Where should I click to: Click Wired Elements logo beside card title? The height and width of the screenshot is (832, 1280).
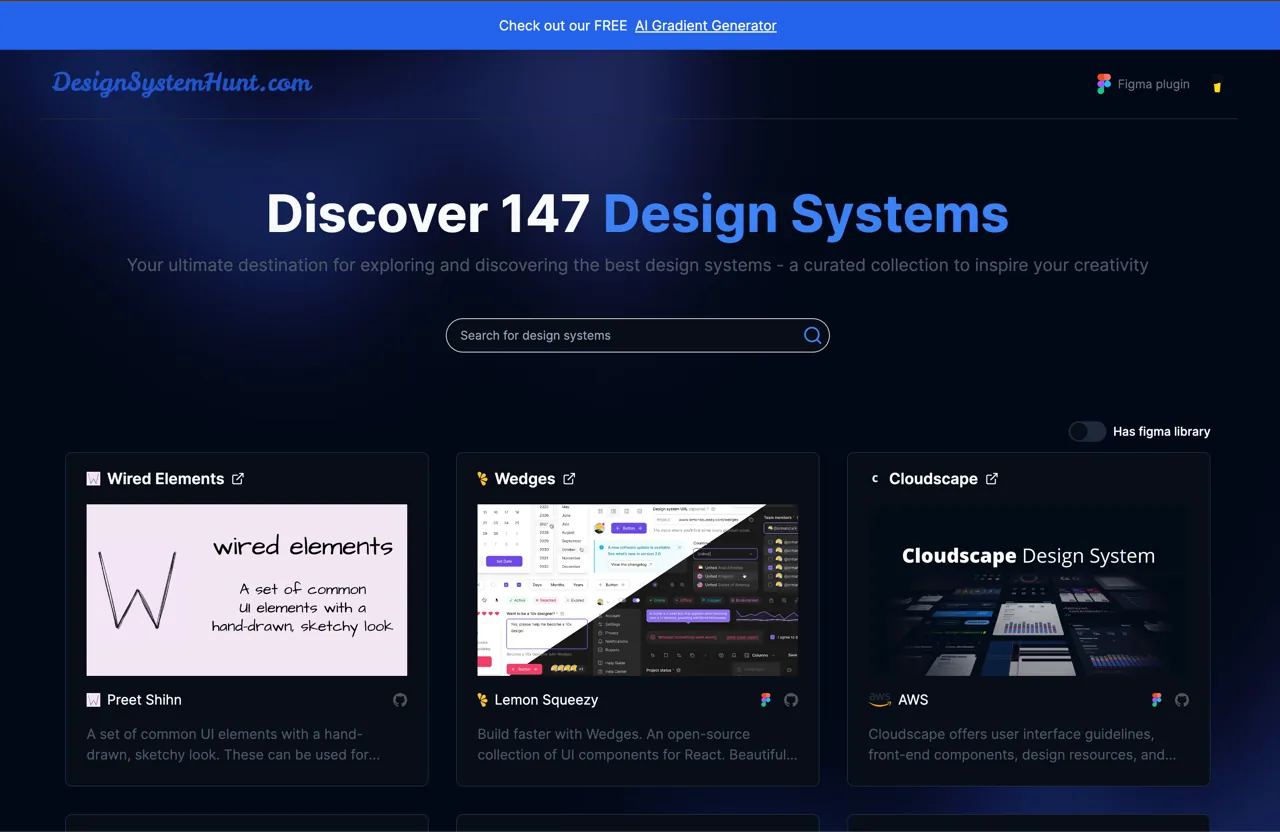[93, 479]
